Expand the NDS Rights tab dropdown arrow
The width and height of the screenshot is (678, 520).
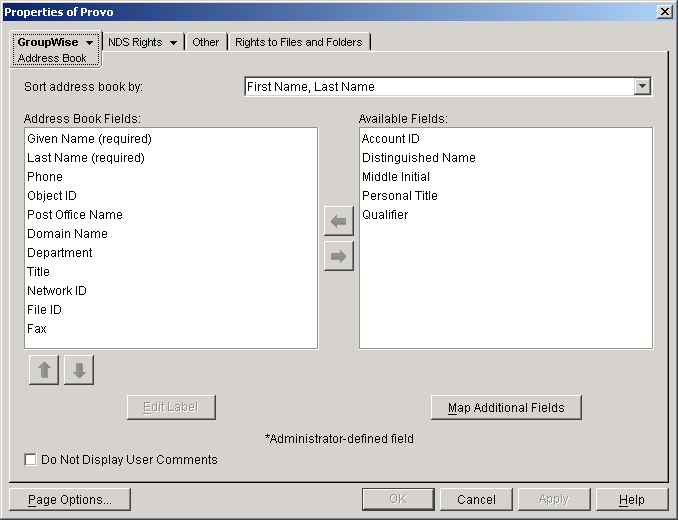(x=173, y=42)
